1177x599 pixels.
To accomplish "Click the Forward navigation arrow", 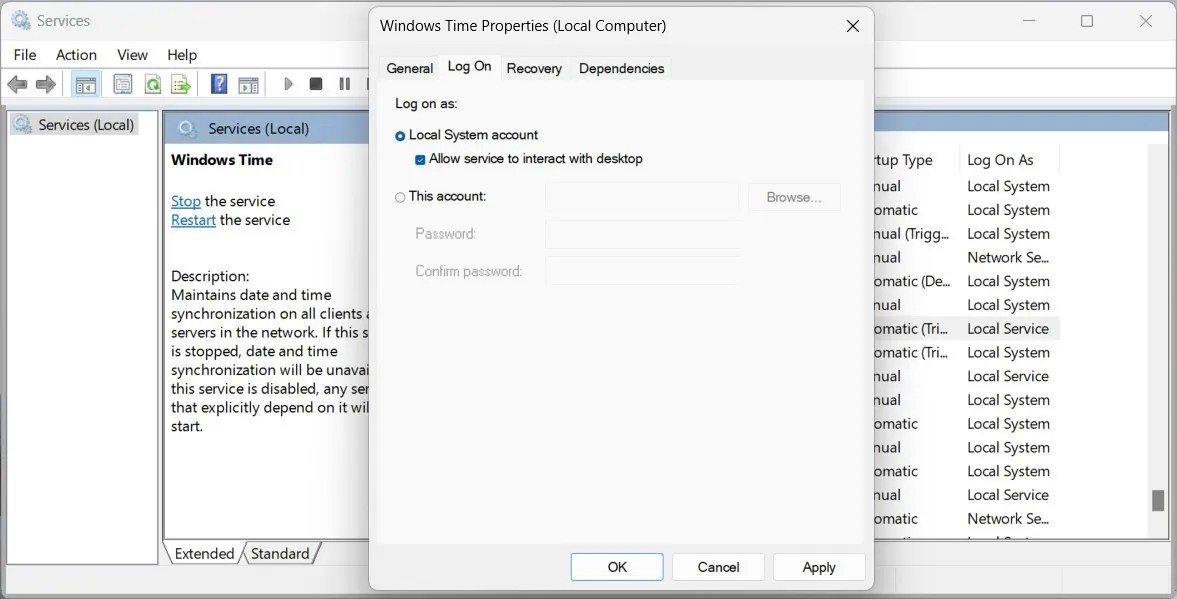I will tap(45, 83).
